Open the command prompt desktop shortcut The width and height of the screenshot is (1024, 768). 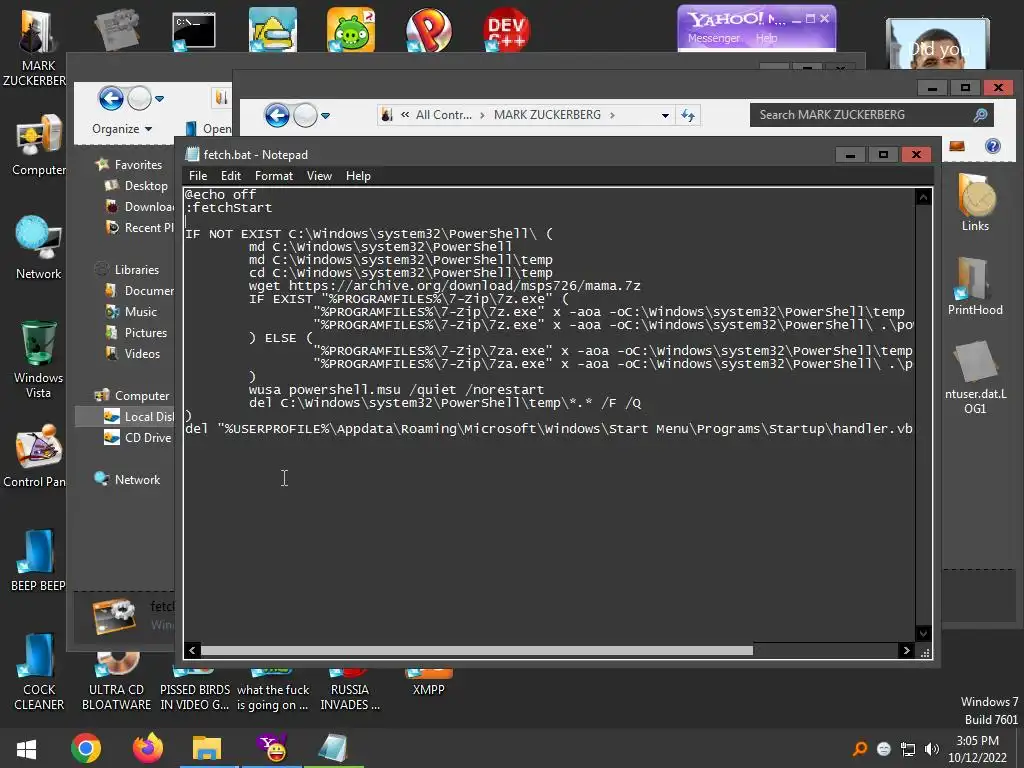193,31
